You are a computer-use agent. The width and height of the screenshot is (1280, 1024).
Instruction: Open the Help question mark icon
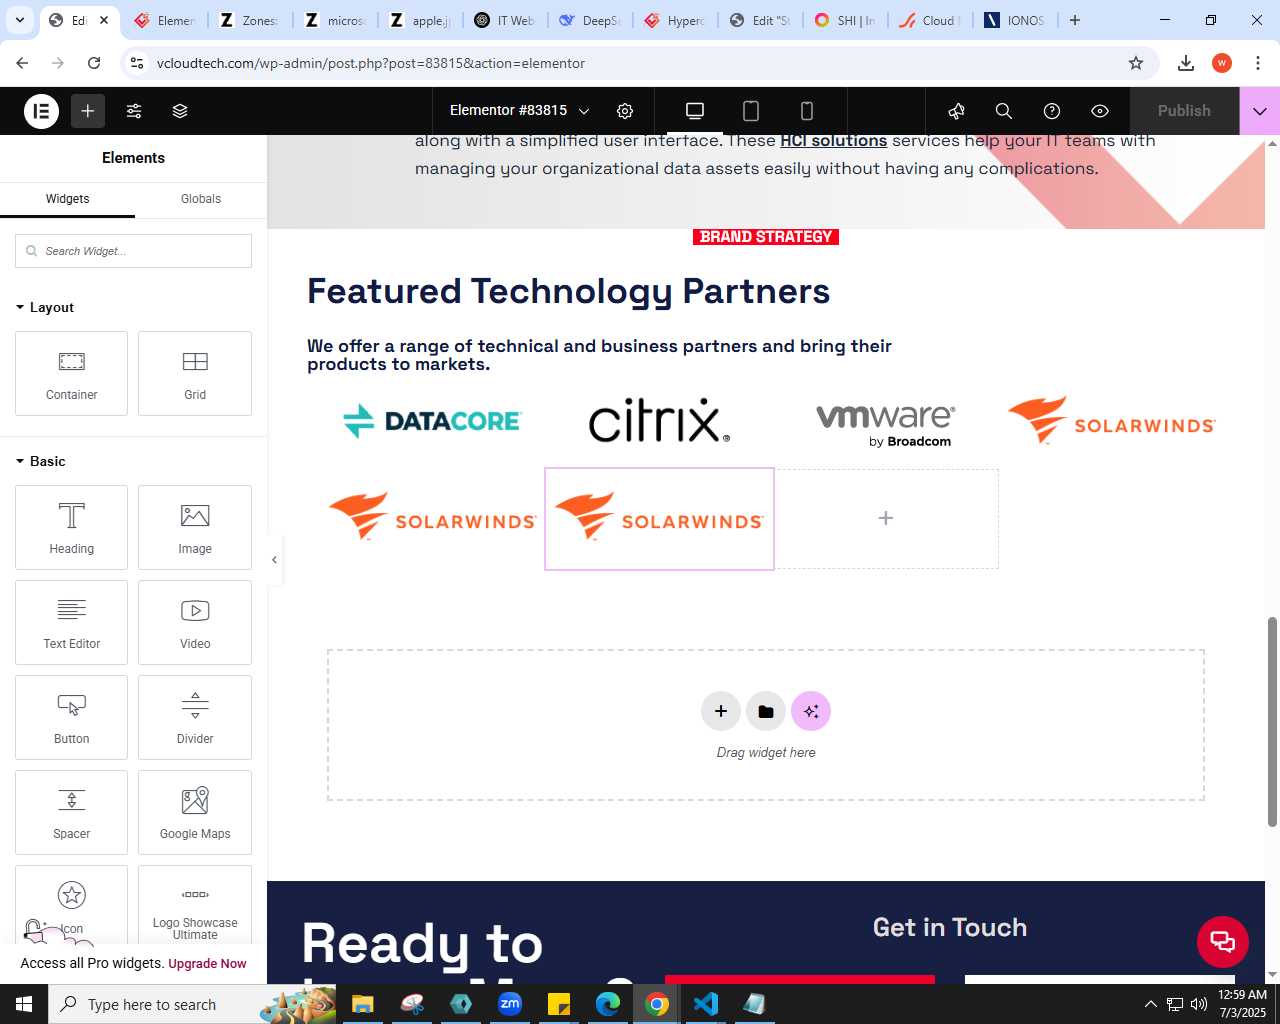[x=1052, y=111]
